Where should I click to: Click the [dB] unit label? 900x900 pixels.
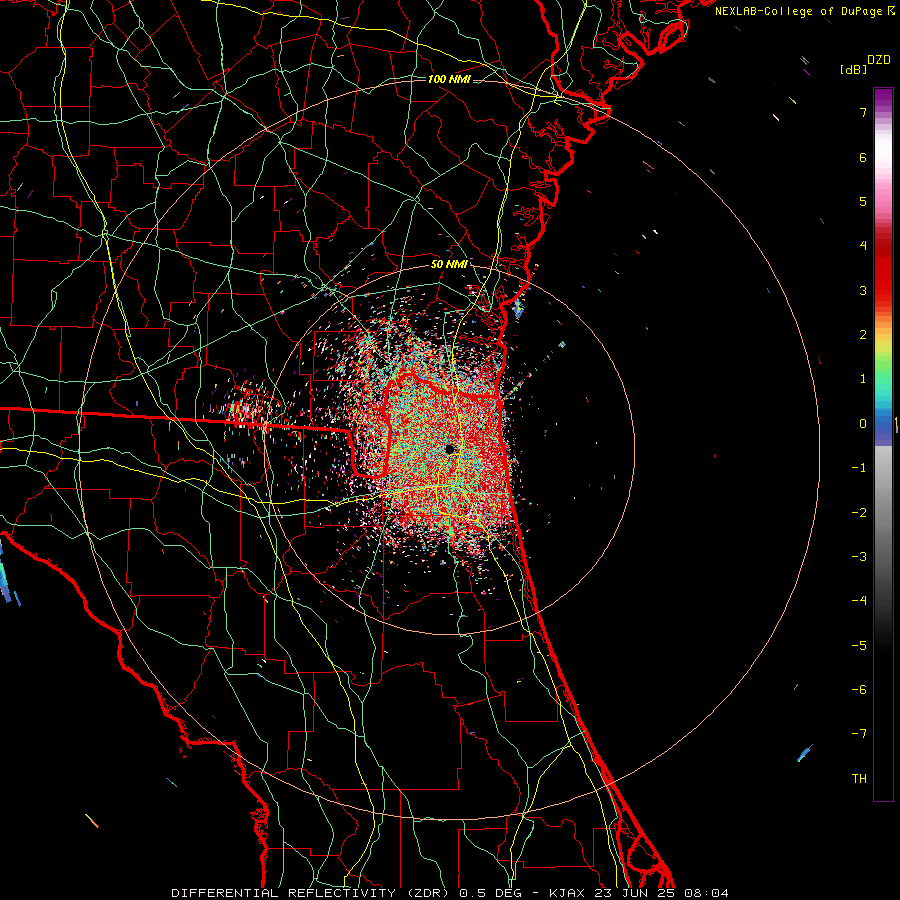point(853,69)
